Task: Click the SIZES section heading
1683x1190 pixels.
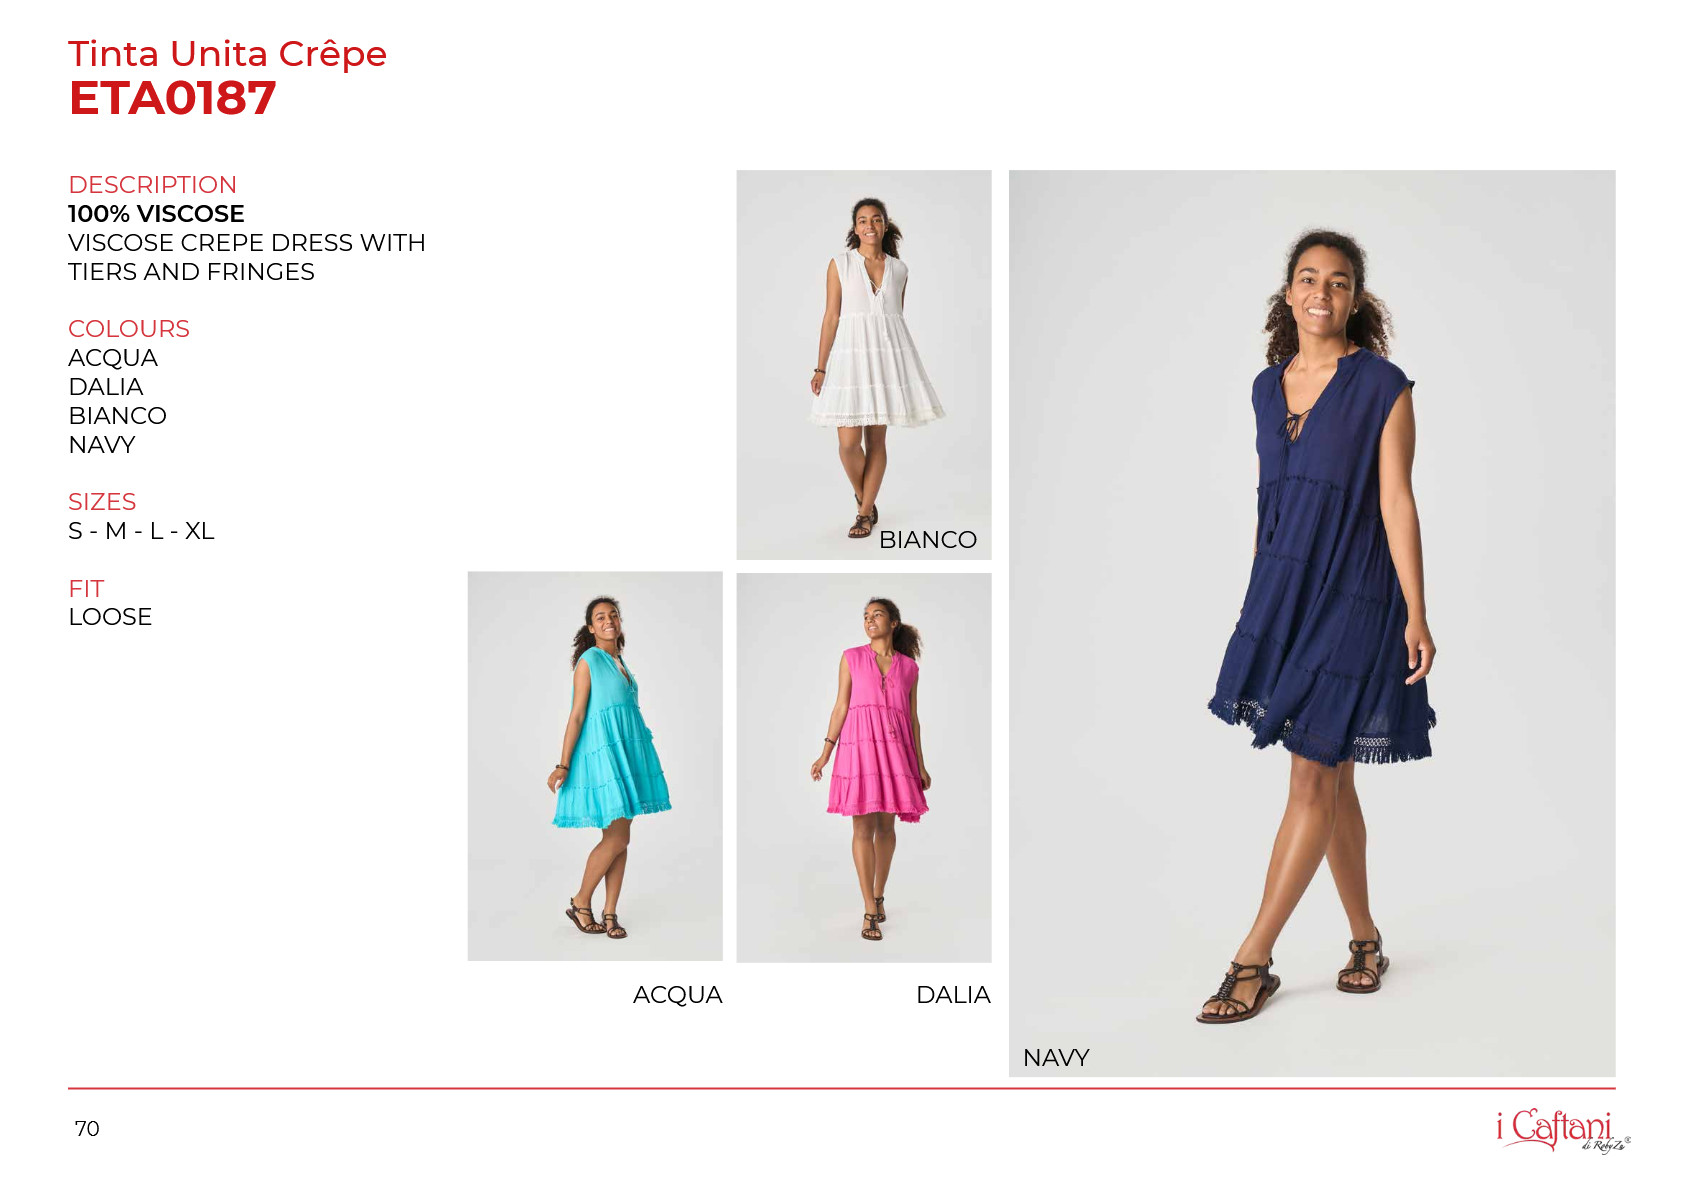Action: pos(102,502)
